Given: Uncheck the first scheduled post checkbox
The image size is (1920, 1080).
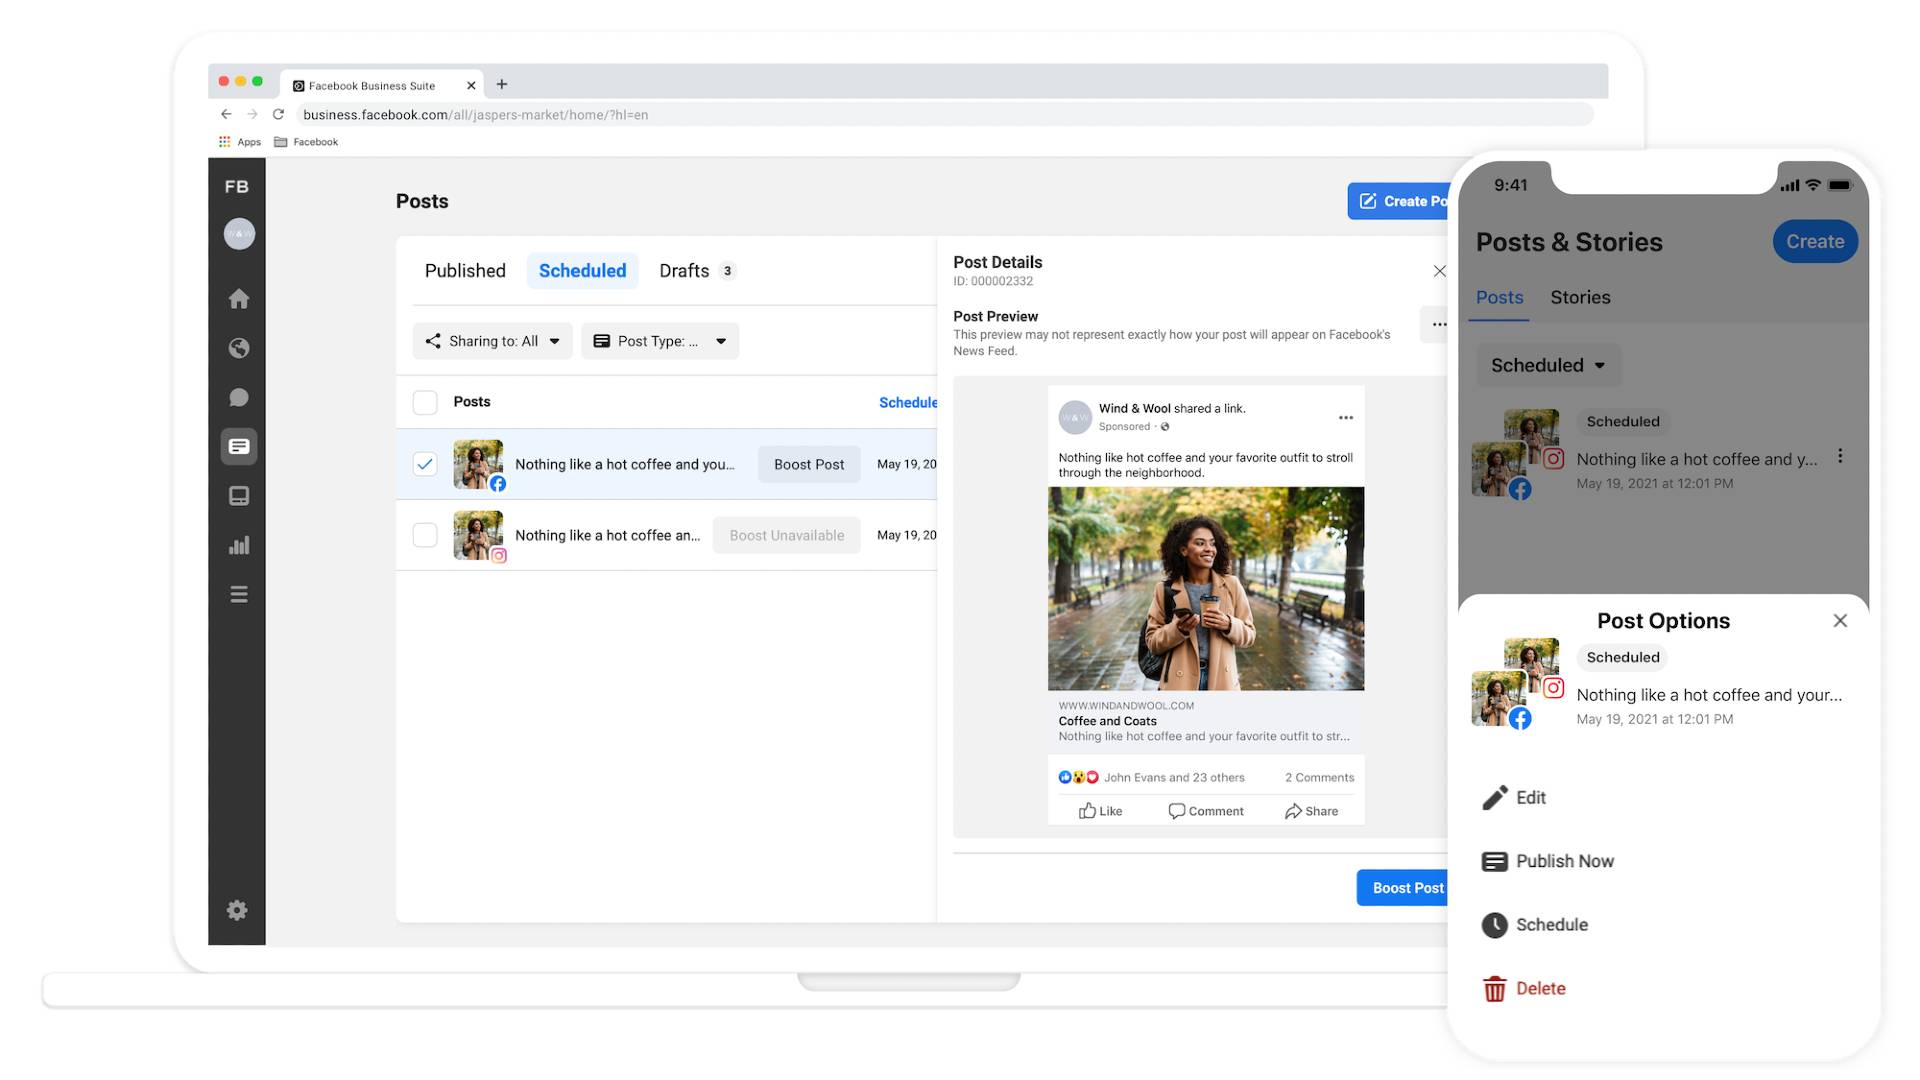Looking at the screenshot, I should click(425, 464).
